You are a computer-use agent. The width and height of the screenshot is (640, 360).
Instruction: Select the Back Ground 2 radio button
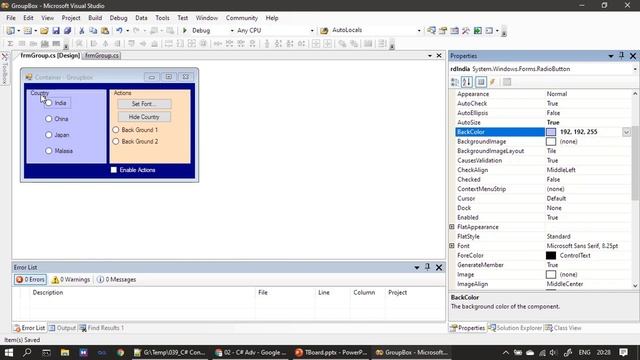[x=116, y=141]
